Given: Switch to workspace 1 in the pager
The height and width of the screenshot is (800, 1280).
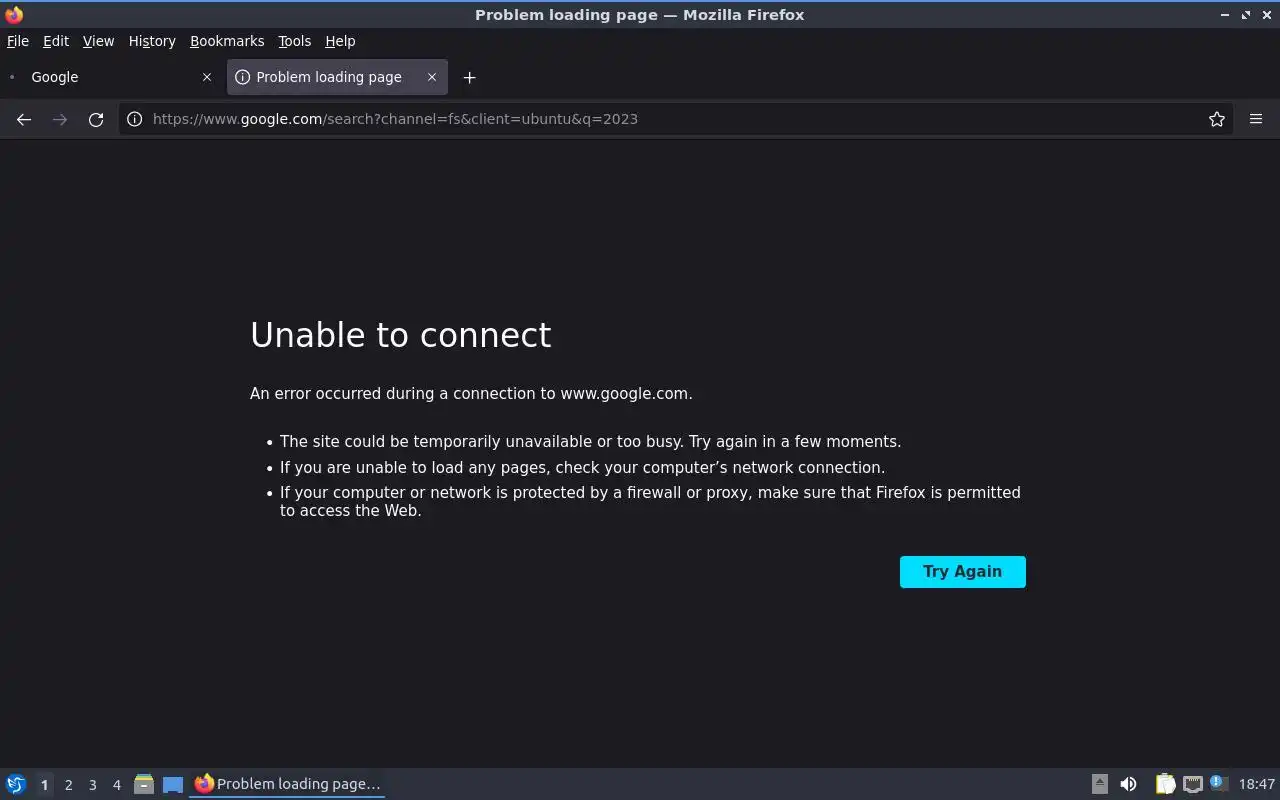Looking at the screenshot, I should [44, 785].
